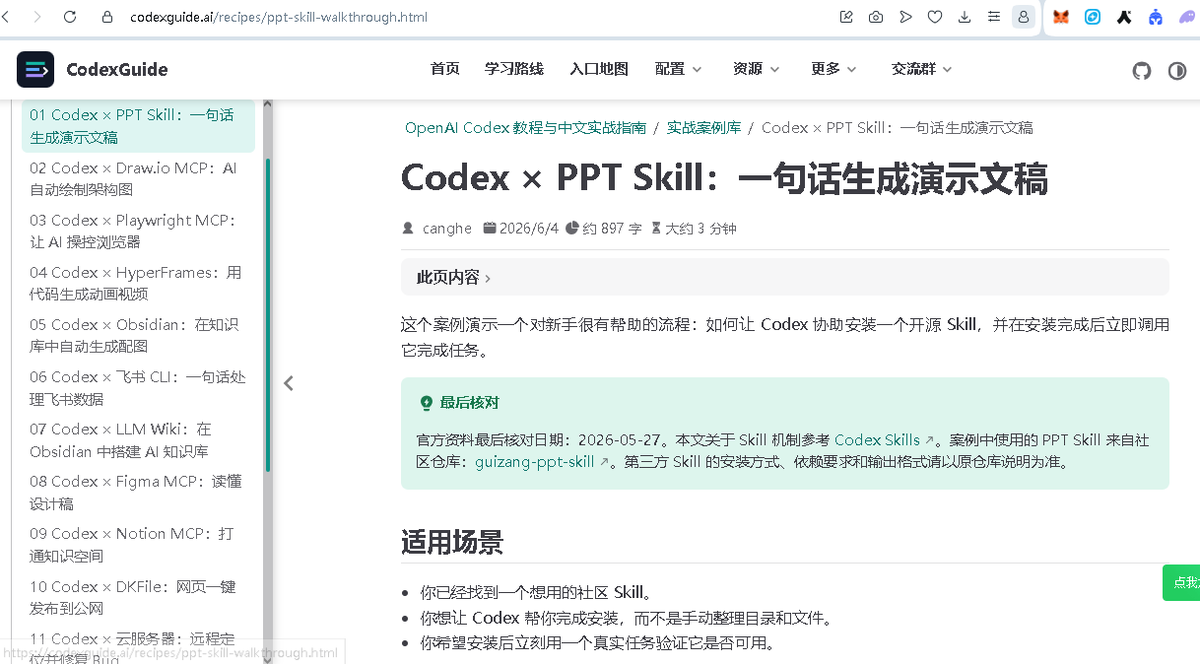Click the calendar icon next to 2026/6/4
1200x664 pixels.
pos(489,228)
